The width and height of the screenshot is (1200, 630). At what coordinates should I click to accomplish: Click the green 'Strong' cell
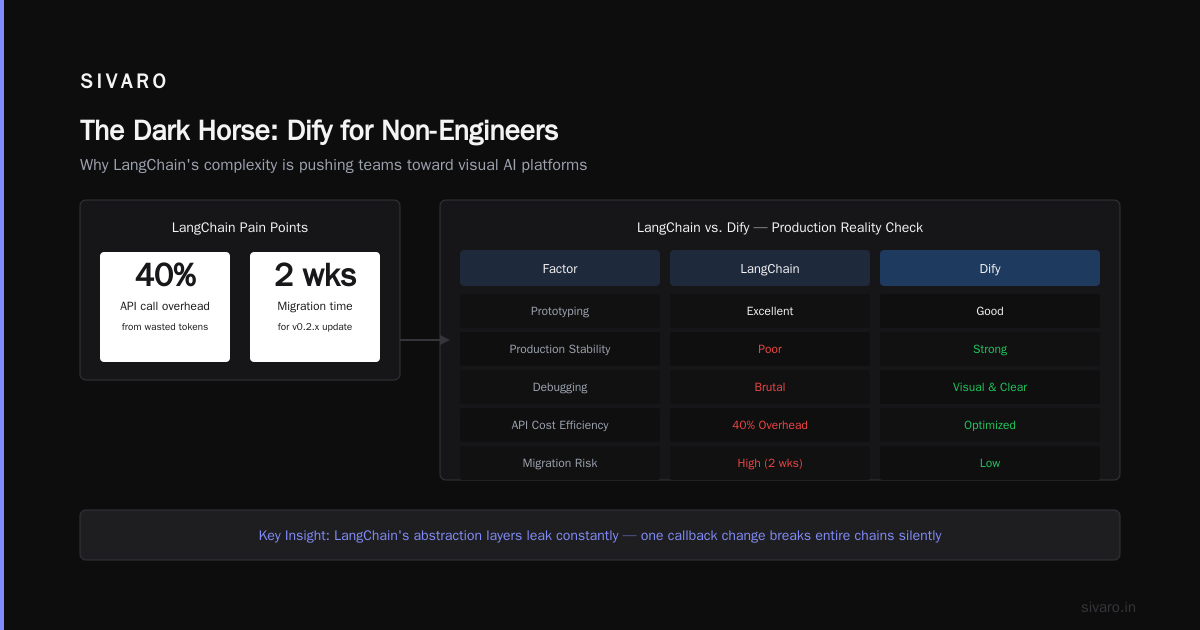click(990, 349)
